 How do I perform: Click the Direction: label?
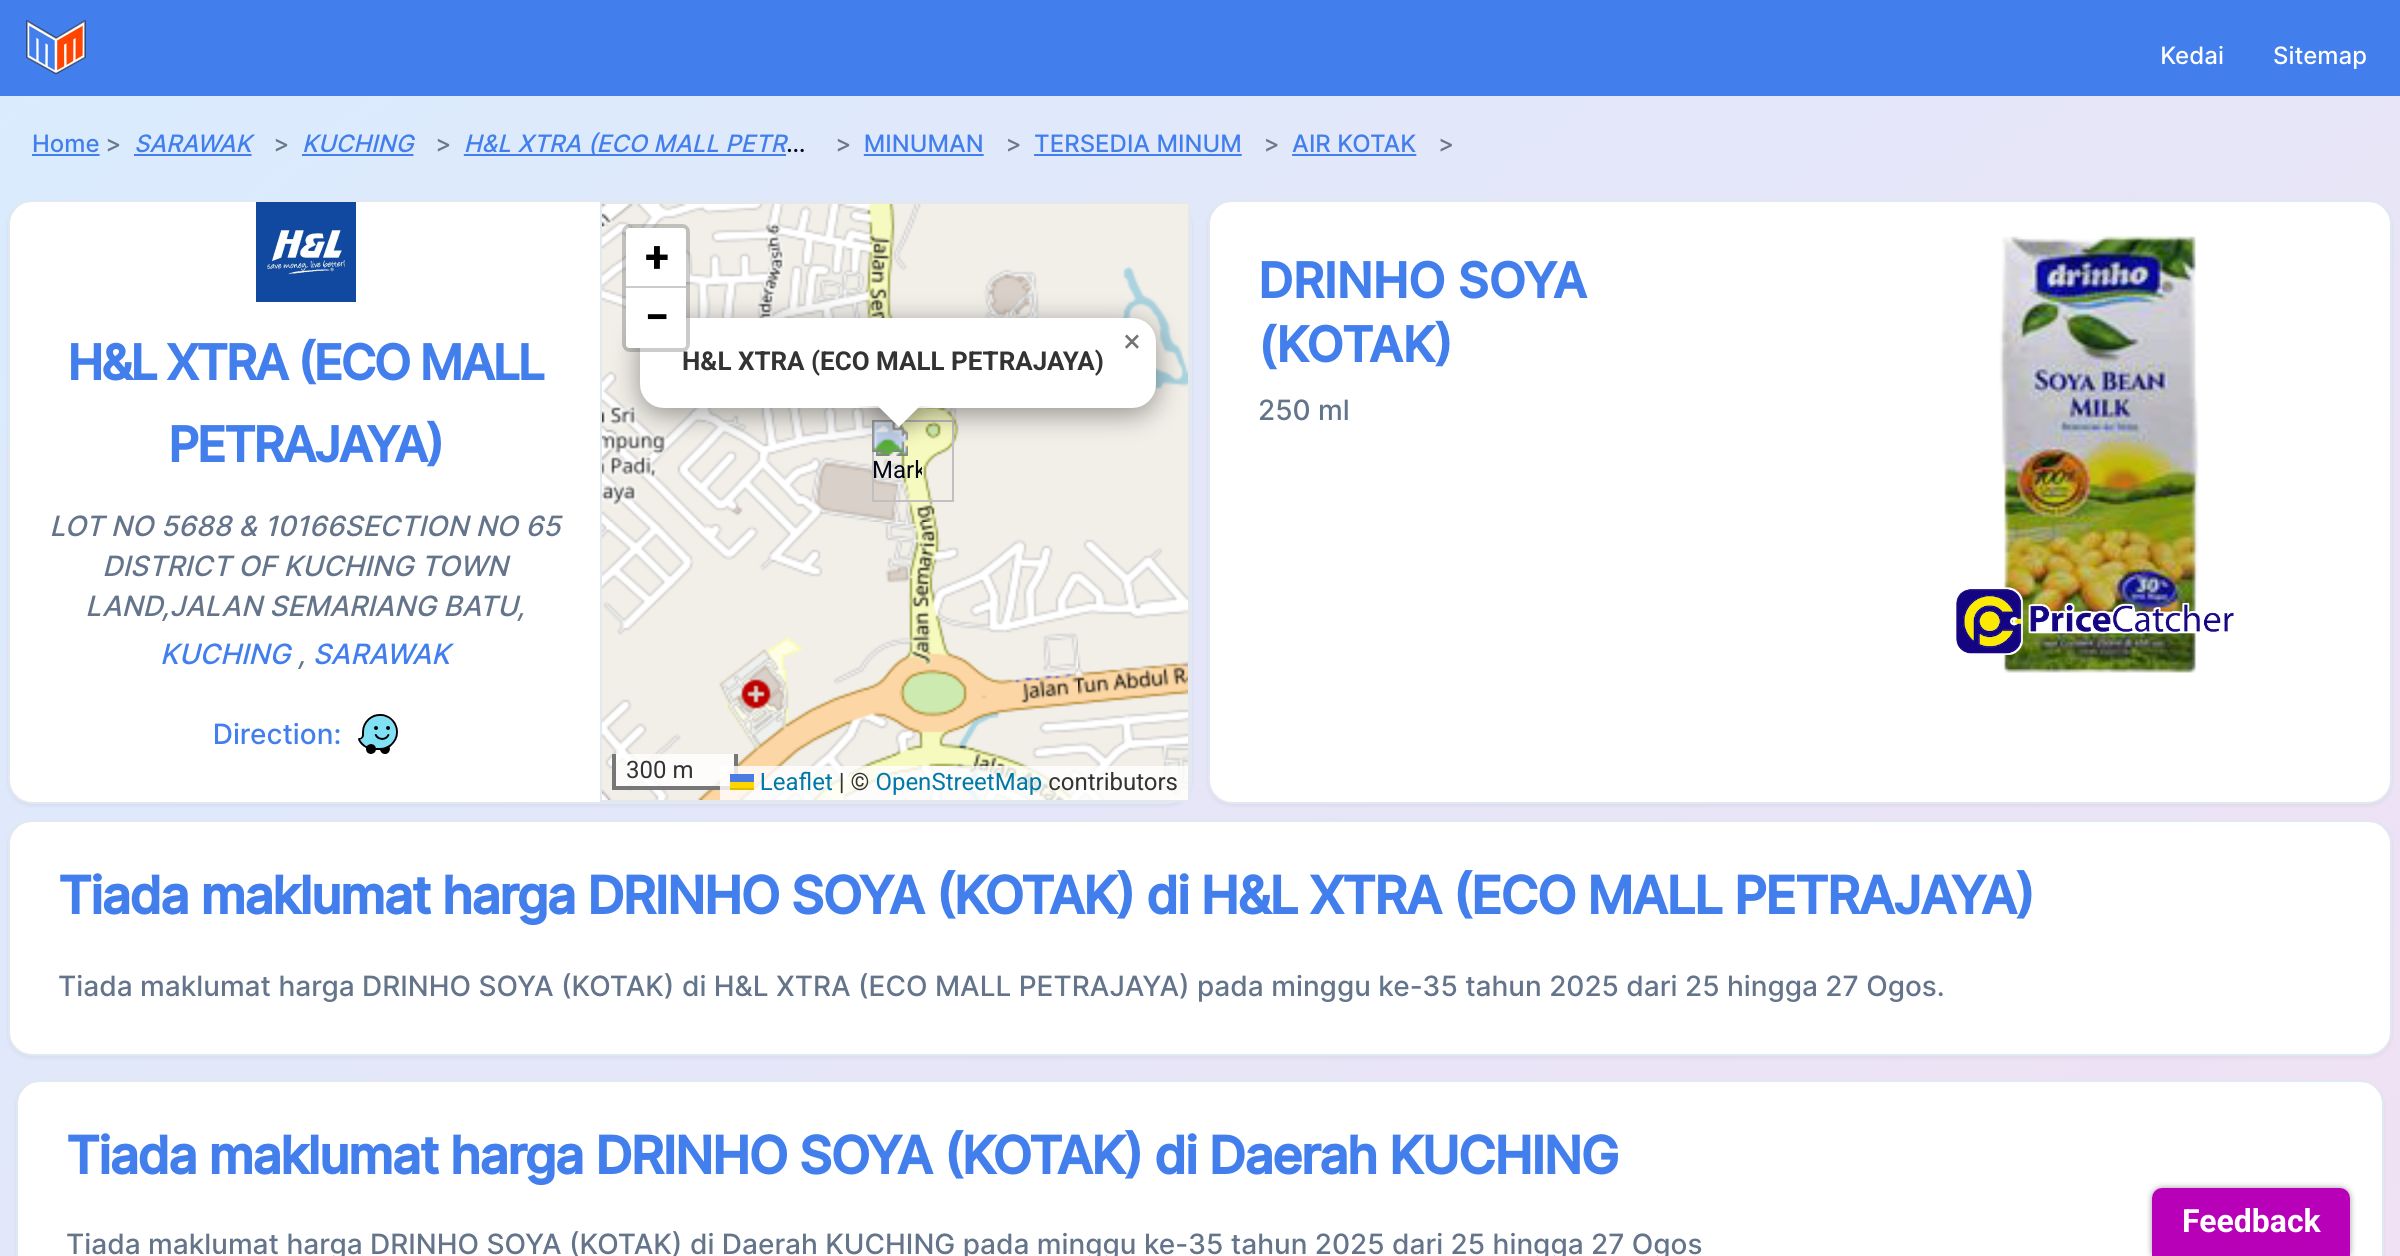click(x=277, y=734)
